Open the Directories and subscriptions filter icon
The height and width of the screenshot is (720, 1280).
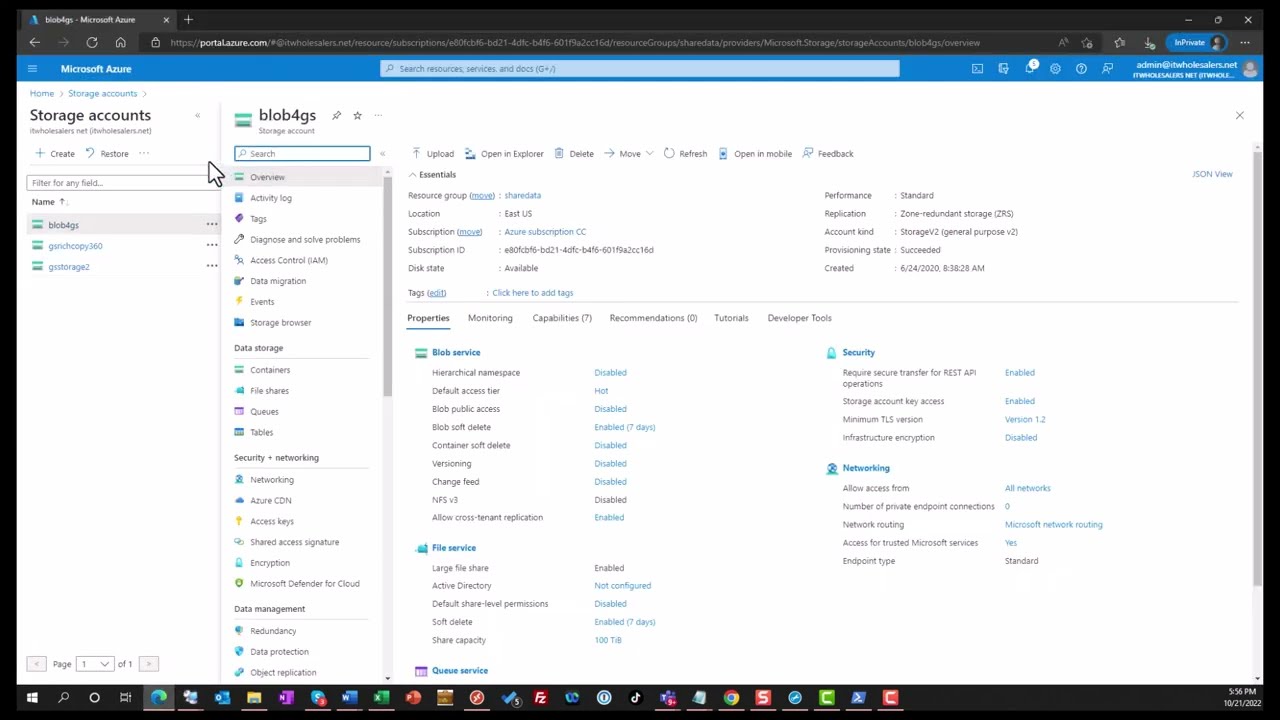(1003, 69)
